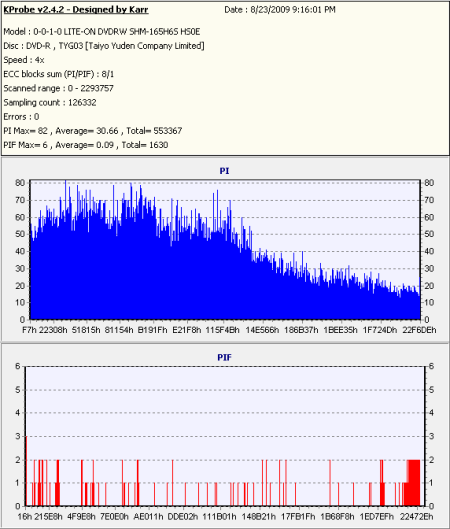Click the PIF Max statistics line
The image size is (450, 529).
click(x=86, y=145)
